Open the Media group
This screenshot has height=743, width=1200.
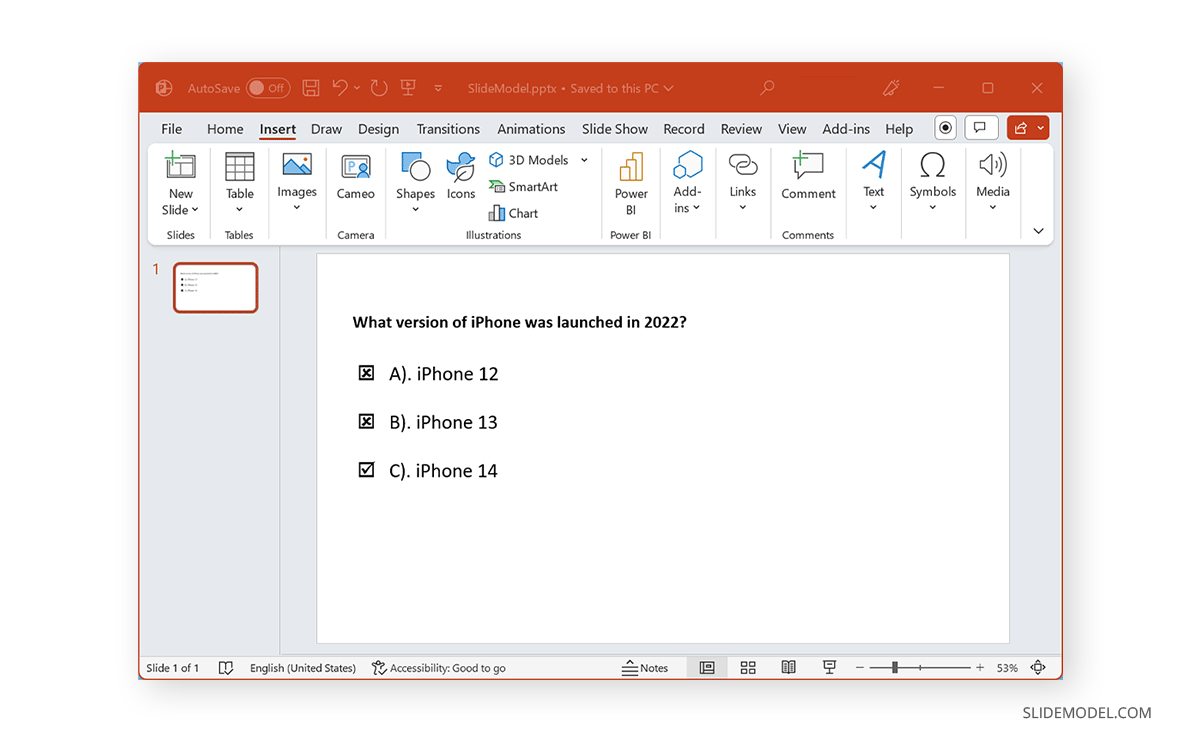click(x=993, y=164)
